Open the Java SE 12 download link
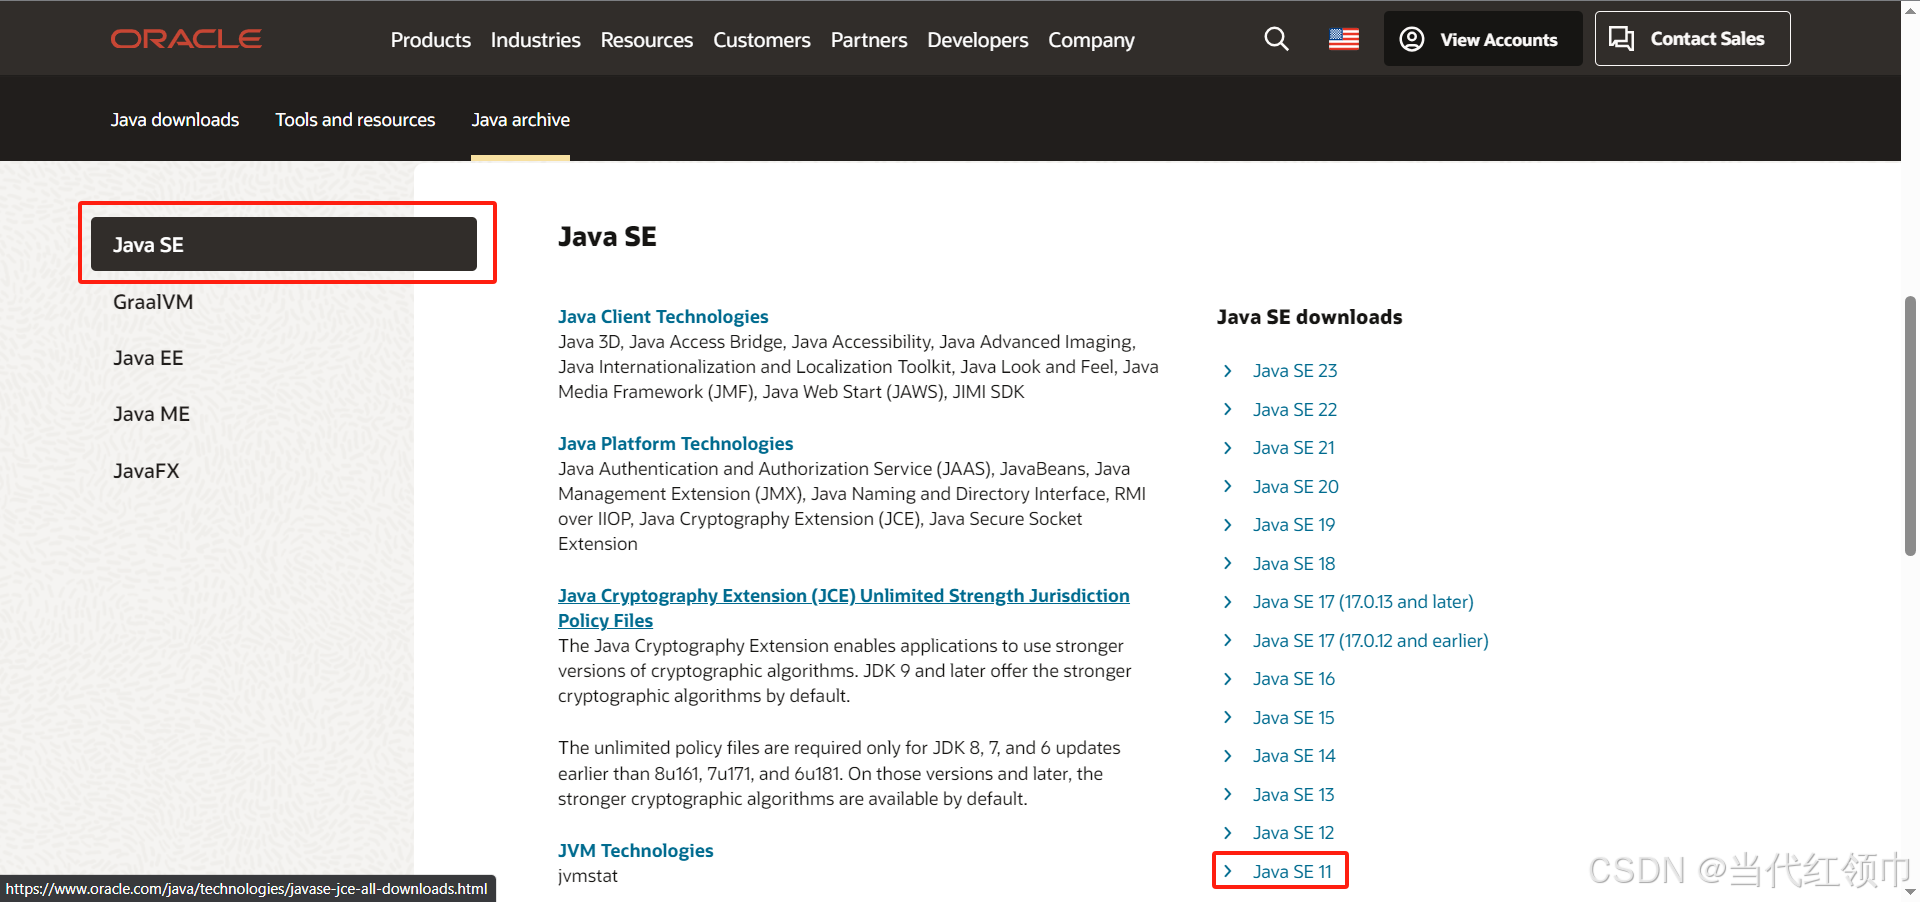The height and width of the screenshot is (902, 1920). (x=1294, y=833)
